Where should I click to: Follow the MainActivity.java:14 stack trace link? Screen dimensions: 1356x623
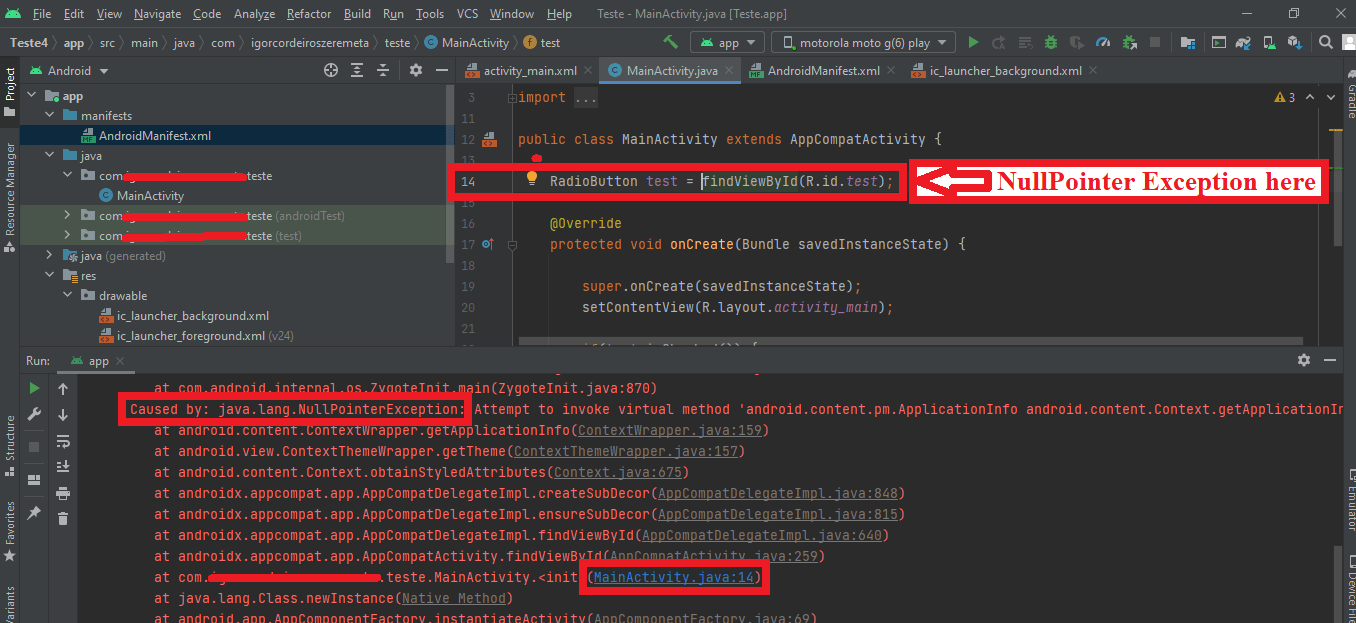[x=674, y=577]
